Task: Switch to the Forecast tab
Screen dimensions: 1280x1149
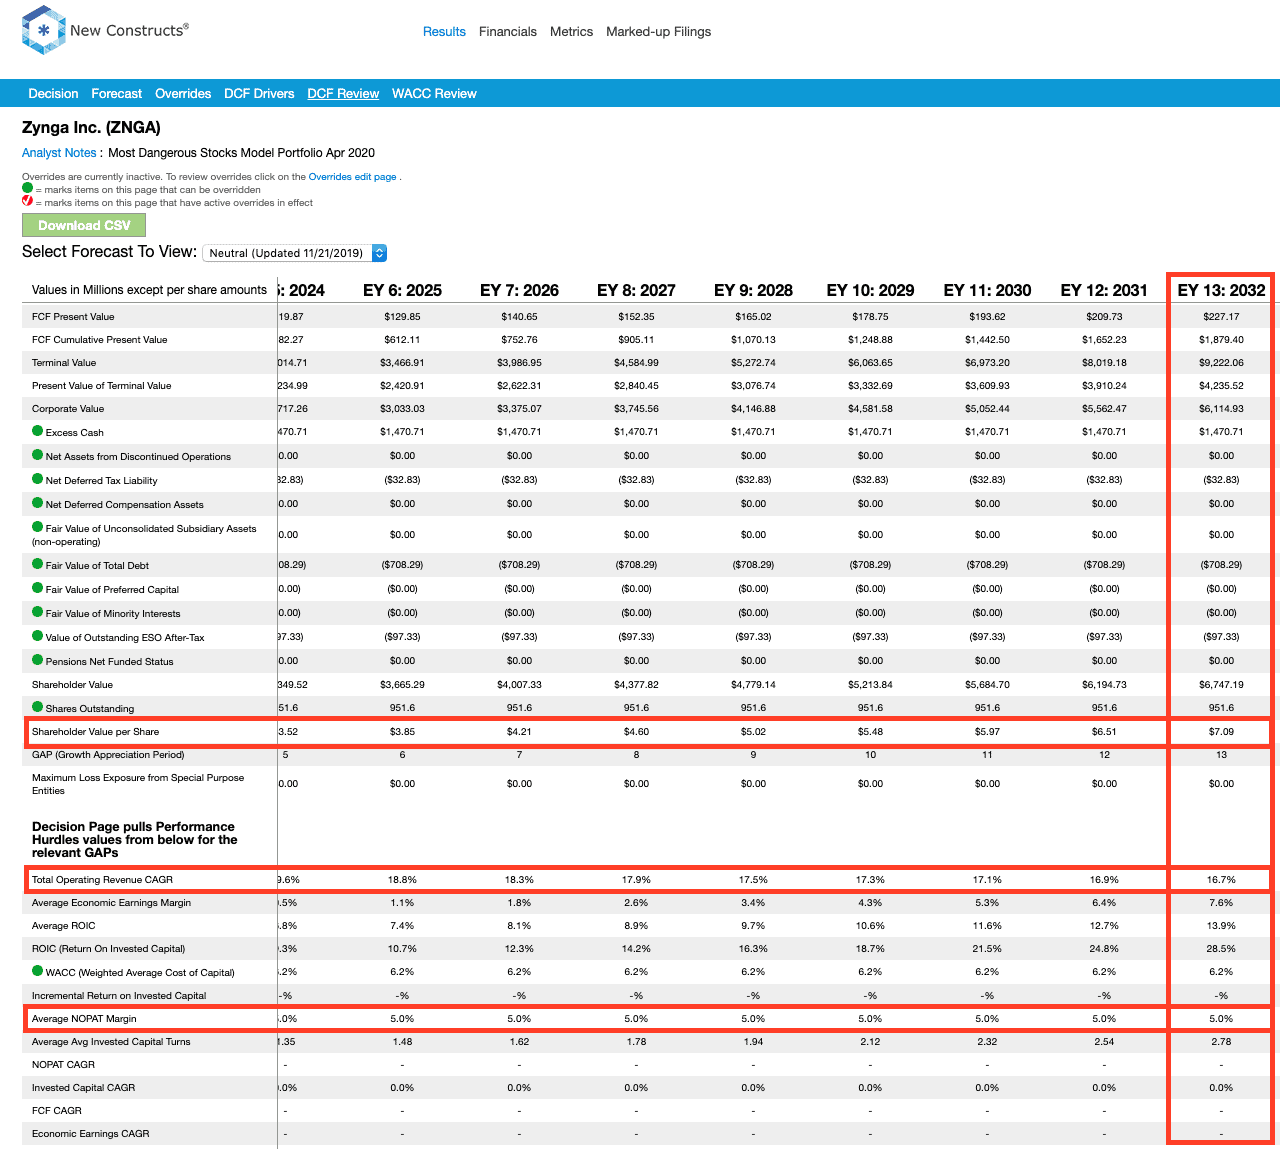Action: coord(116,93)
